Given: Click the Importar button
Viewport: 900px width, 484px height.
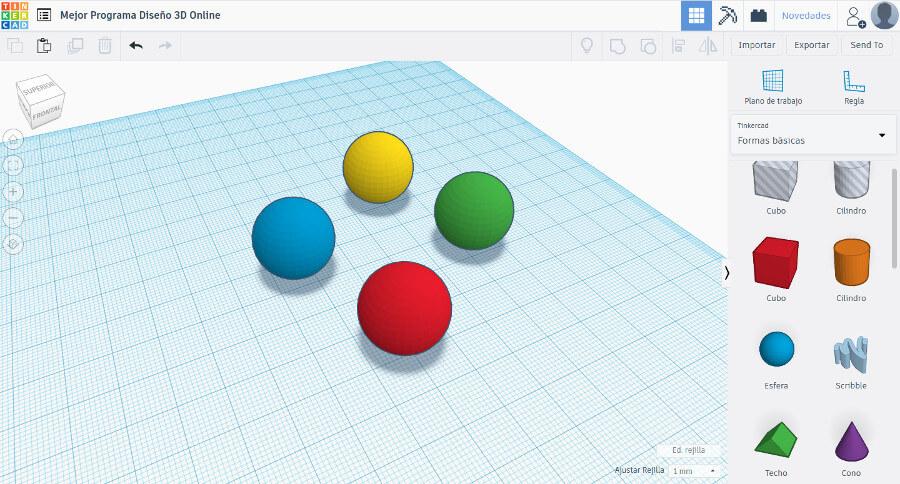Looking at the screenshot, I should tap(756, 45).
